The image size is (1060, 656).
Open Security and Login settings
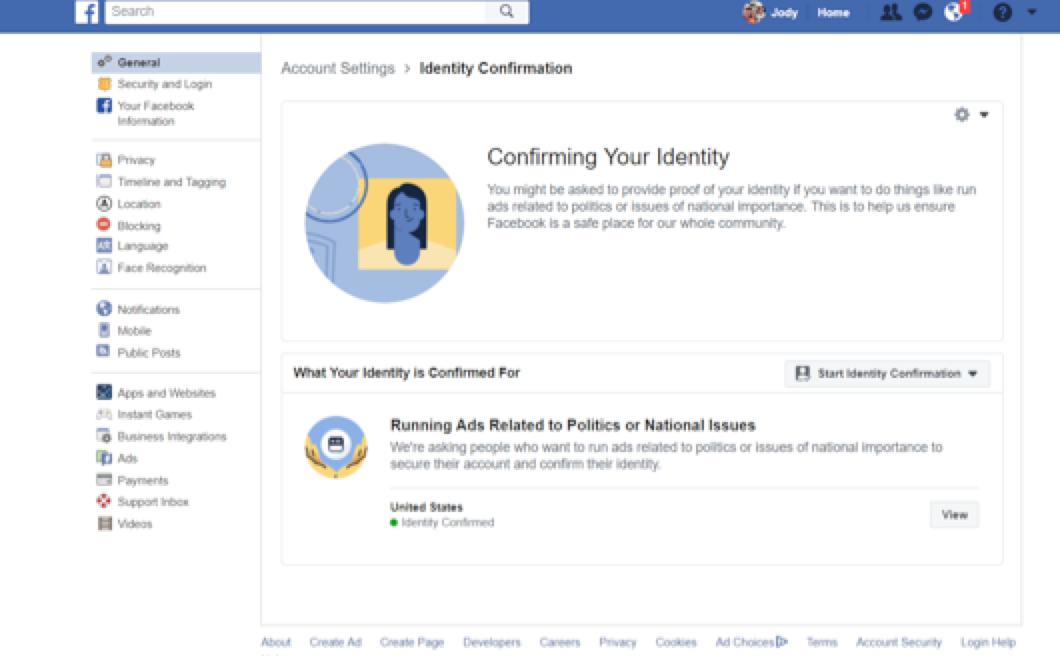click(x=164, y=84)
